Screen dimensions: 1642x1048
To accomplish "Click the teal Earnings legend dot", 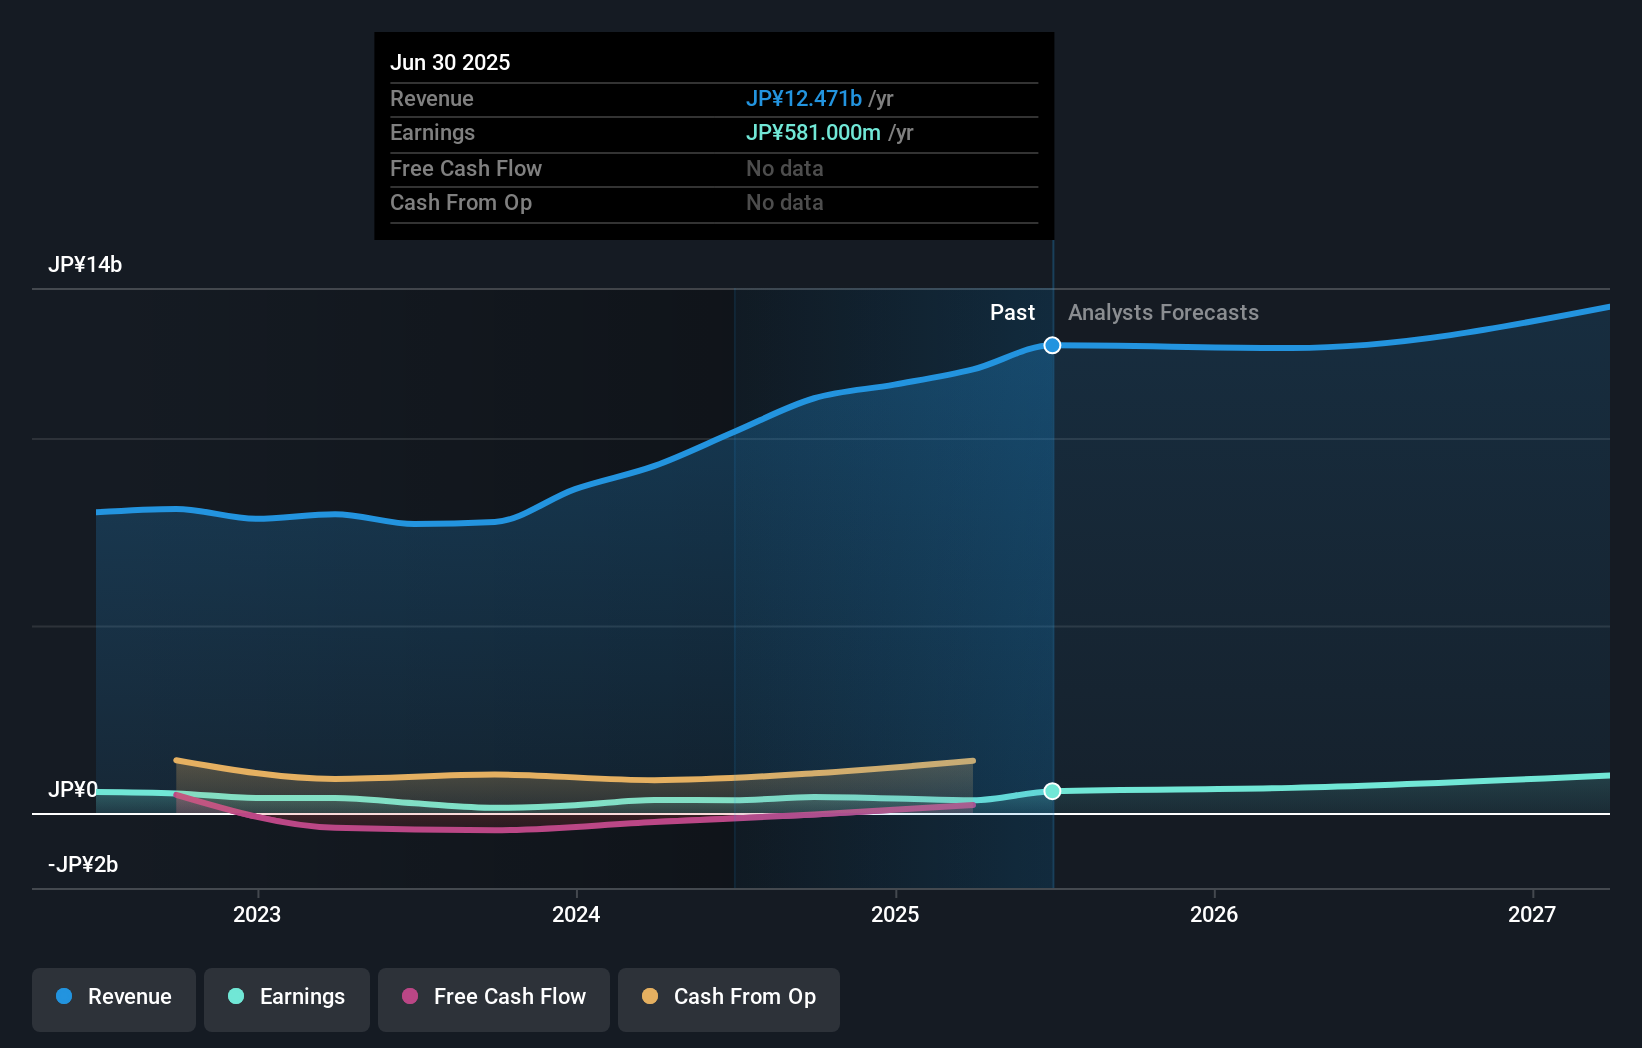I will click(236, 996).
